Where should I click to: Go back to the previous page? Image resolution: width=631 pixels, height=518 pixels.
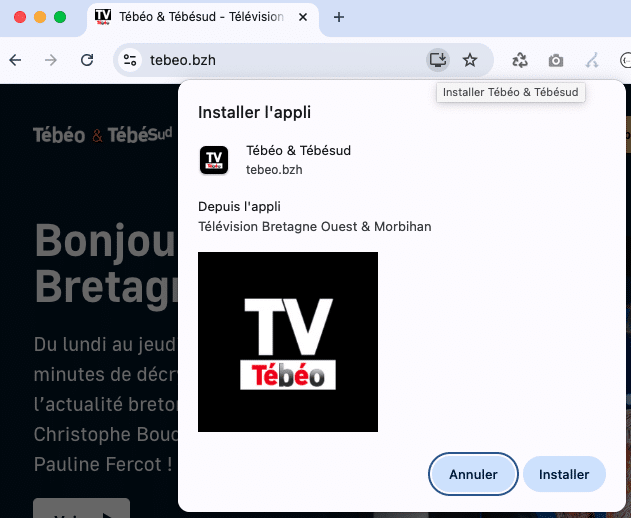15,60
